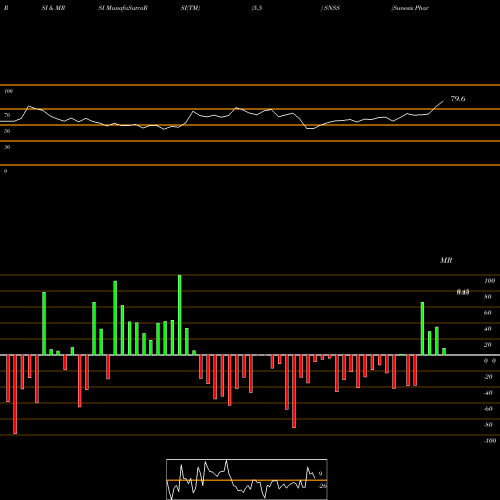Click the -20 label on the MR right axis

488,377
